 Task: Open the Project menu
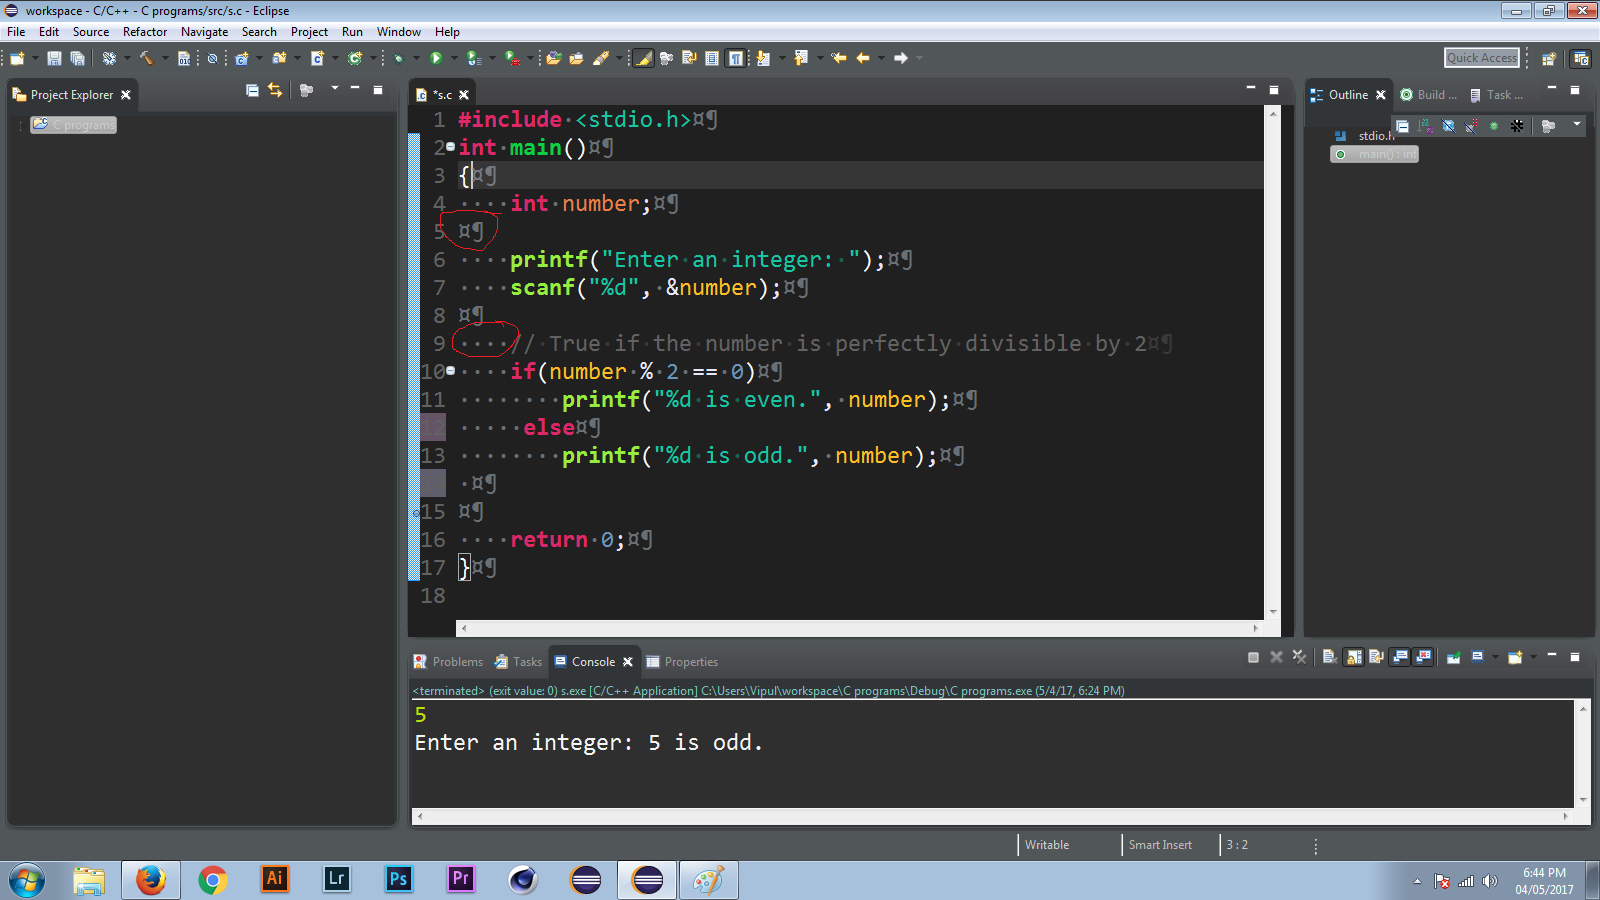[x=309, y=32]
